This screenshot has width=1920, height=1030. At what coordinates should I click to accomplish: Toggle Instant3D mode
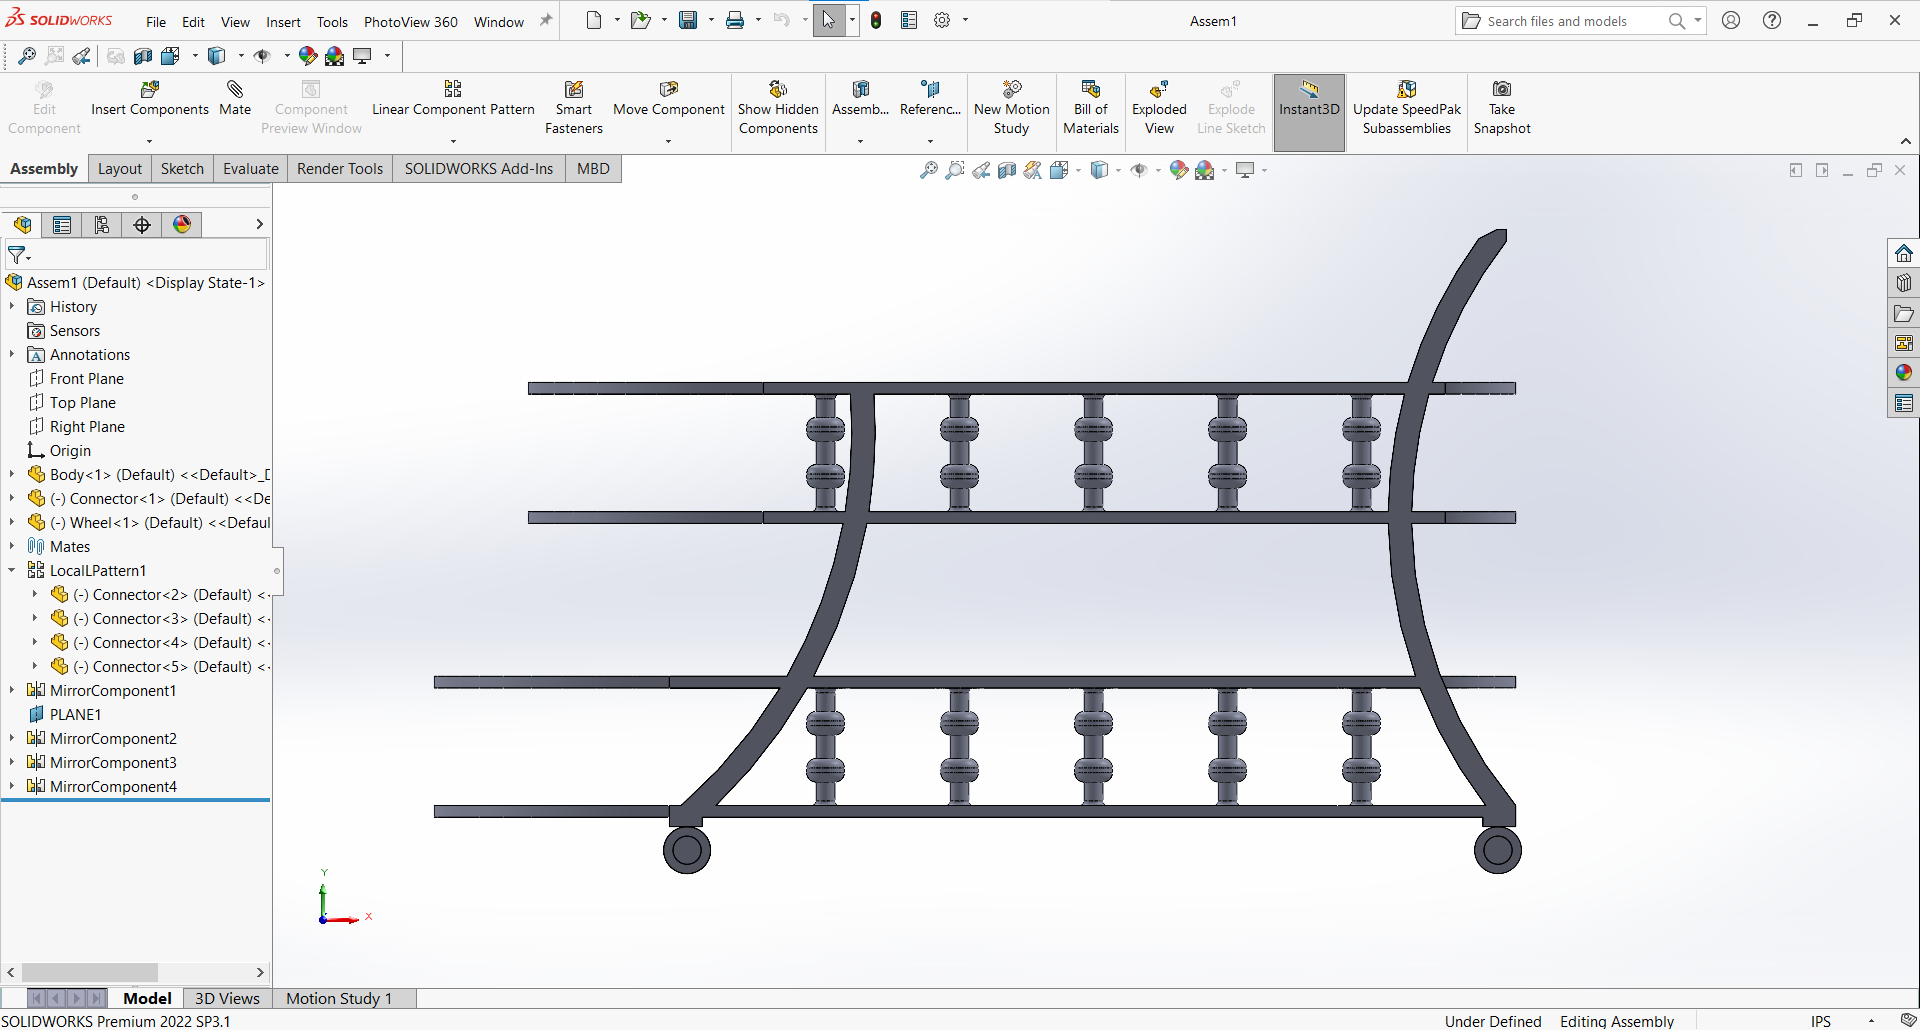(1309, 112)
